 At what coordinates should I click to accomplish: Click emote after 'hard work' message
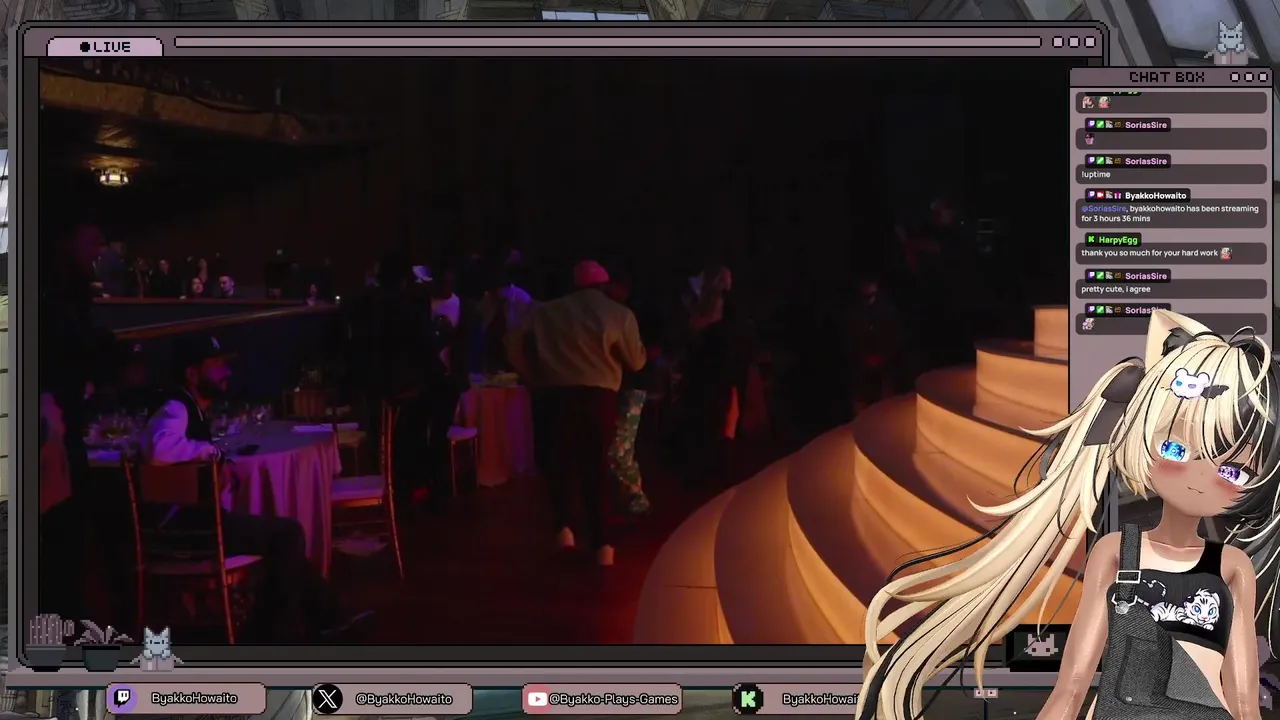(x=1226, y=253)
